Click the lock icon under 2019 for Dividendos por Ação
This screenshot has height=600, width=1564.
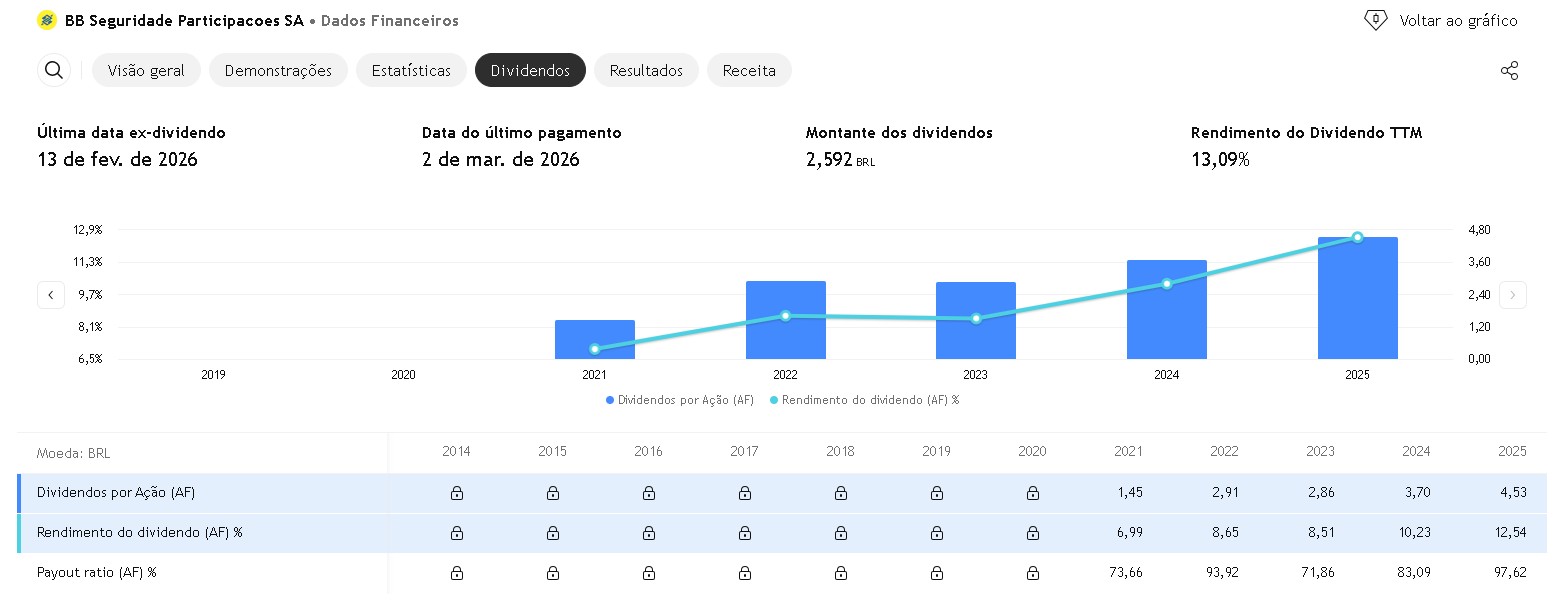pos(937,492)
